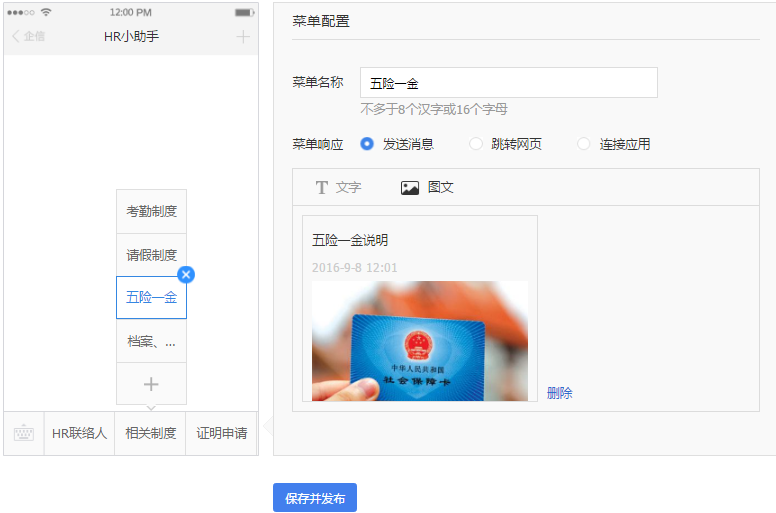Open the 档案、... submenu item
Image resolution: width=776 pixels, height=513 pixels.
(x=151, y=341)
